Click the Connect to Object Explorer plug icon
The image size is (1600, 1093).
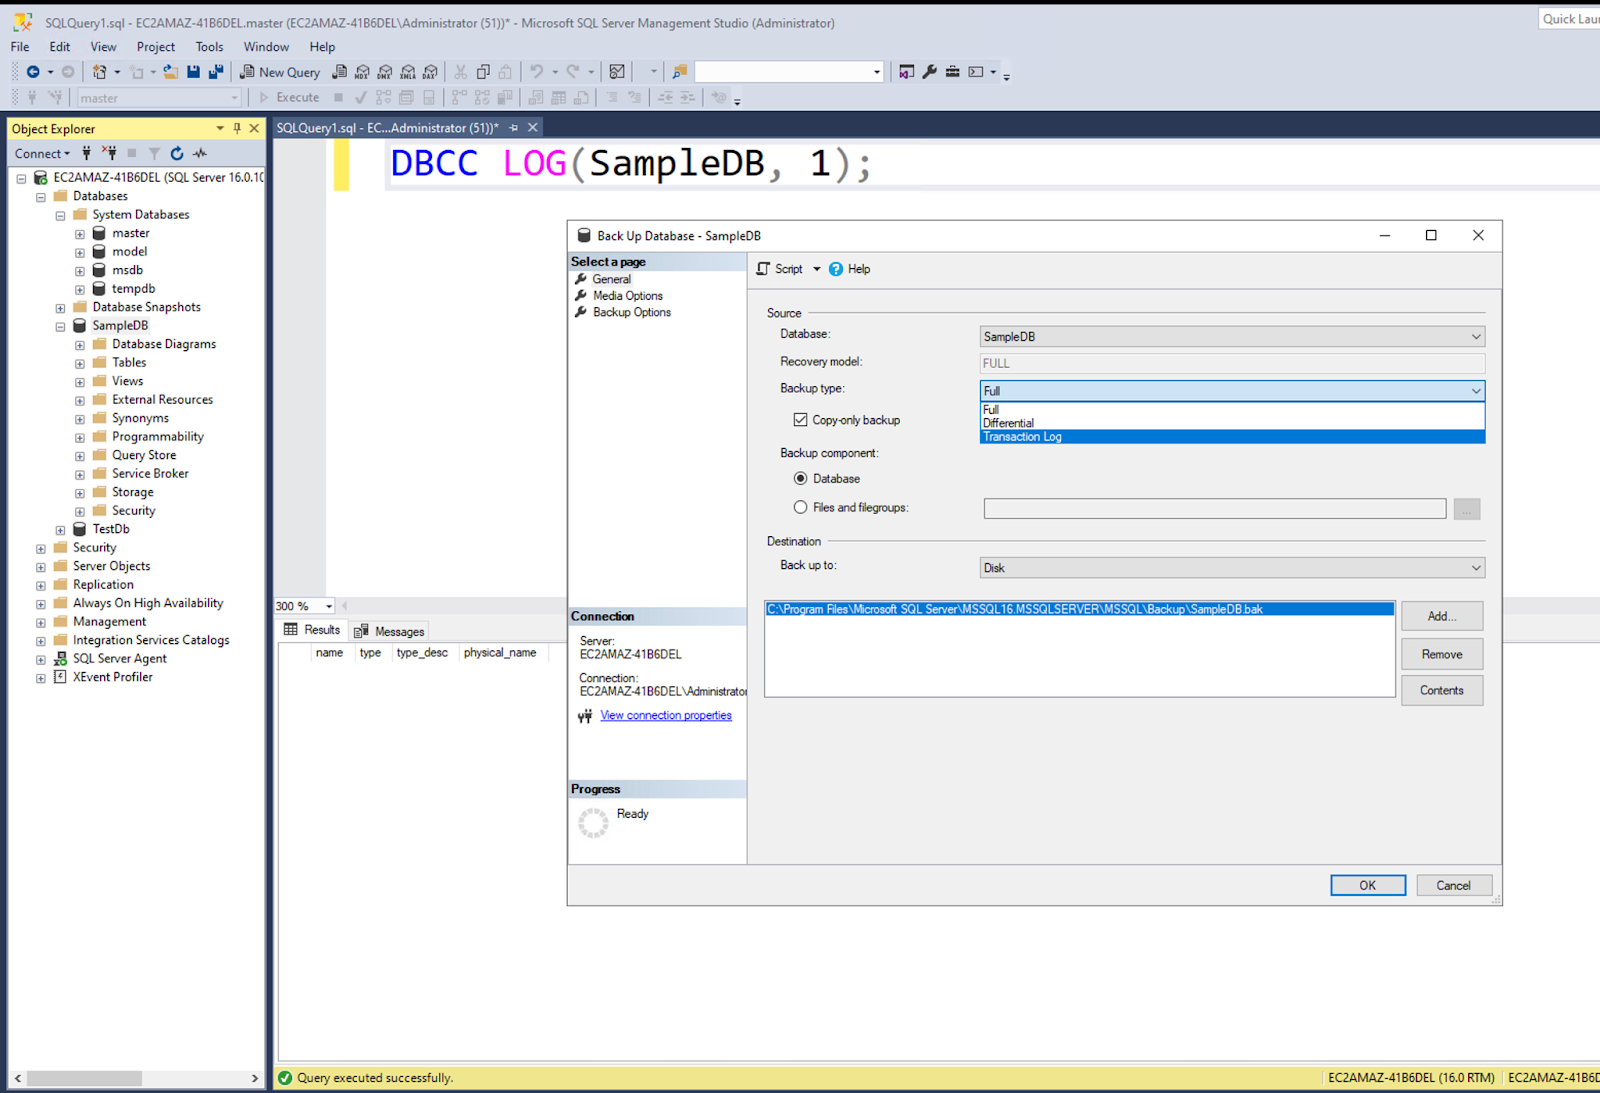tap(86, 153)
